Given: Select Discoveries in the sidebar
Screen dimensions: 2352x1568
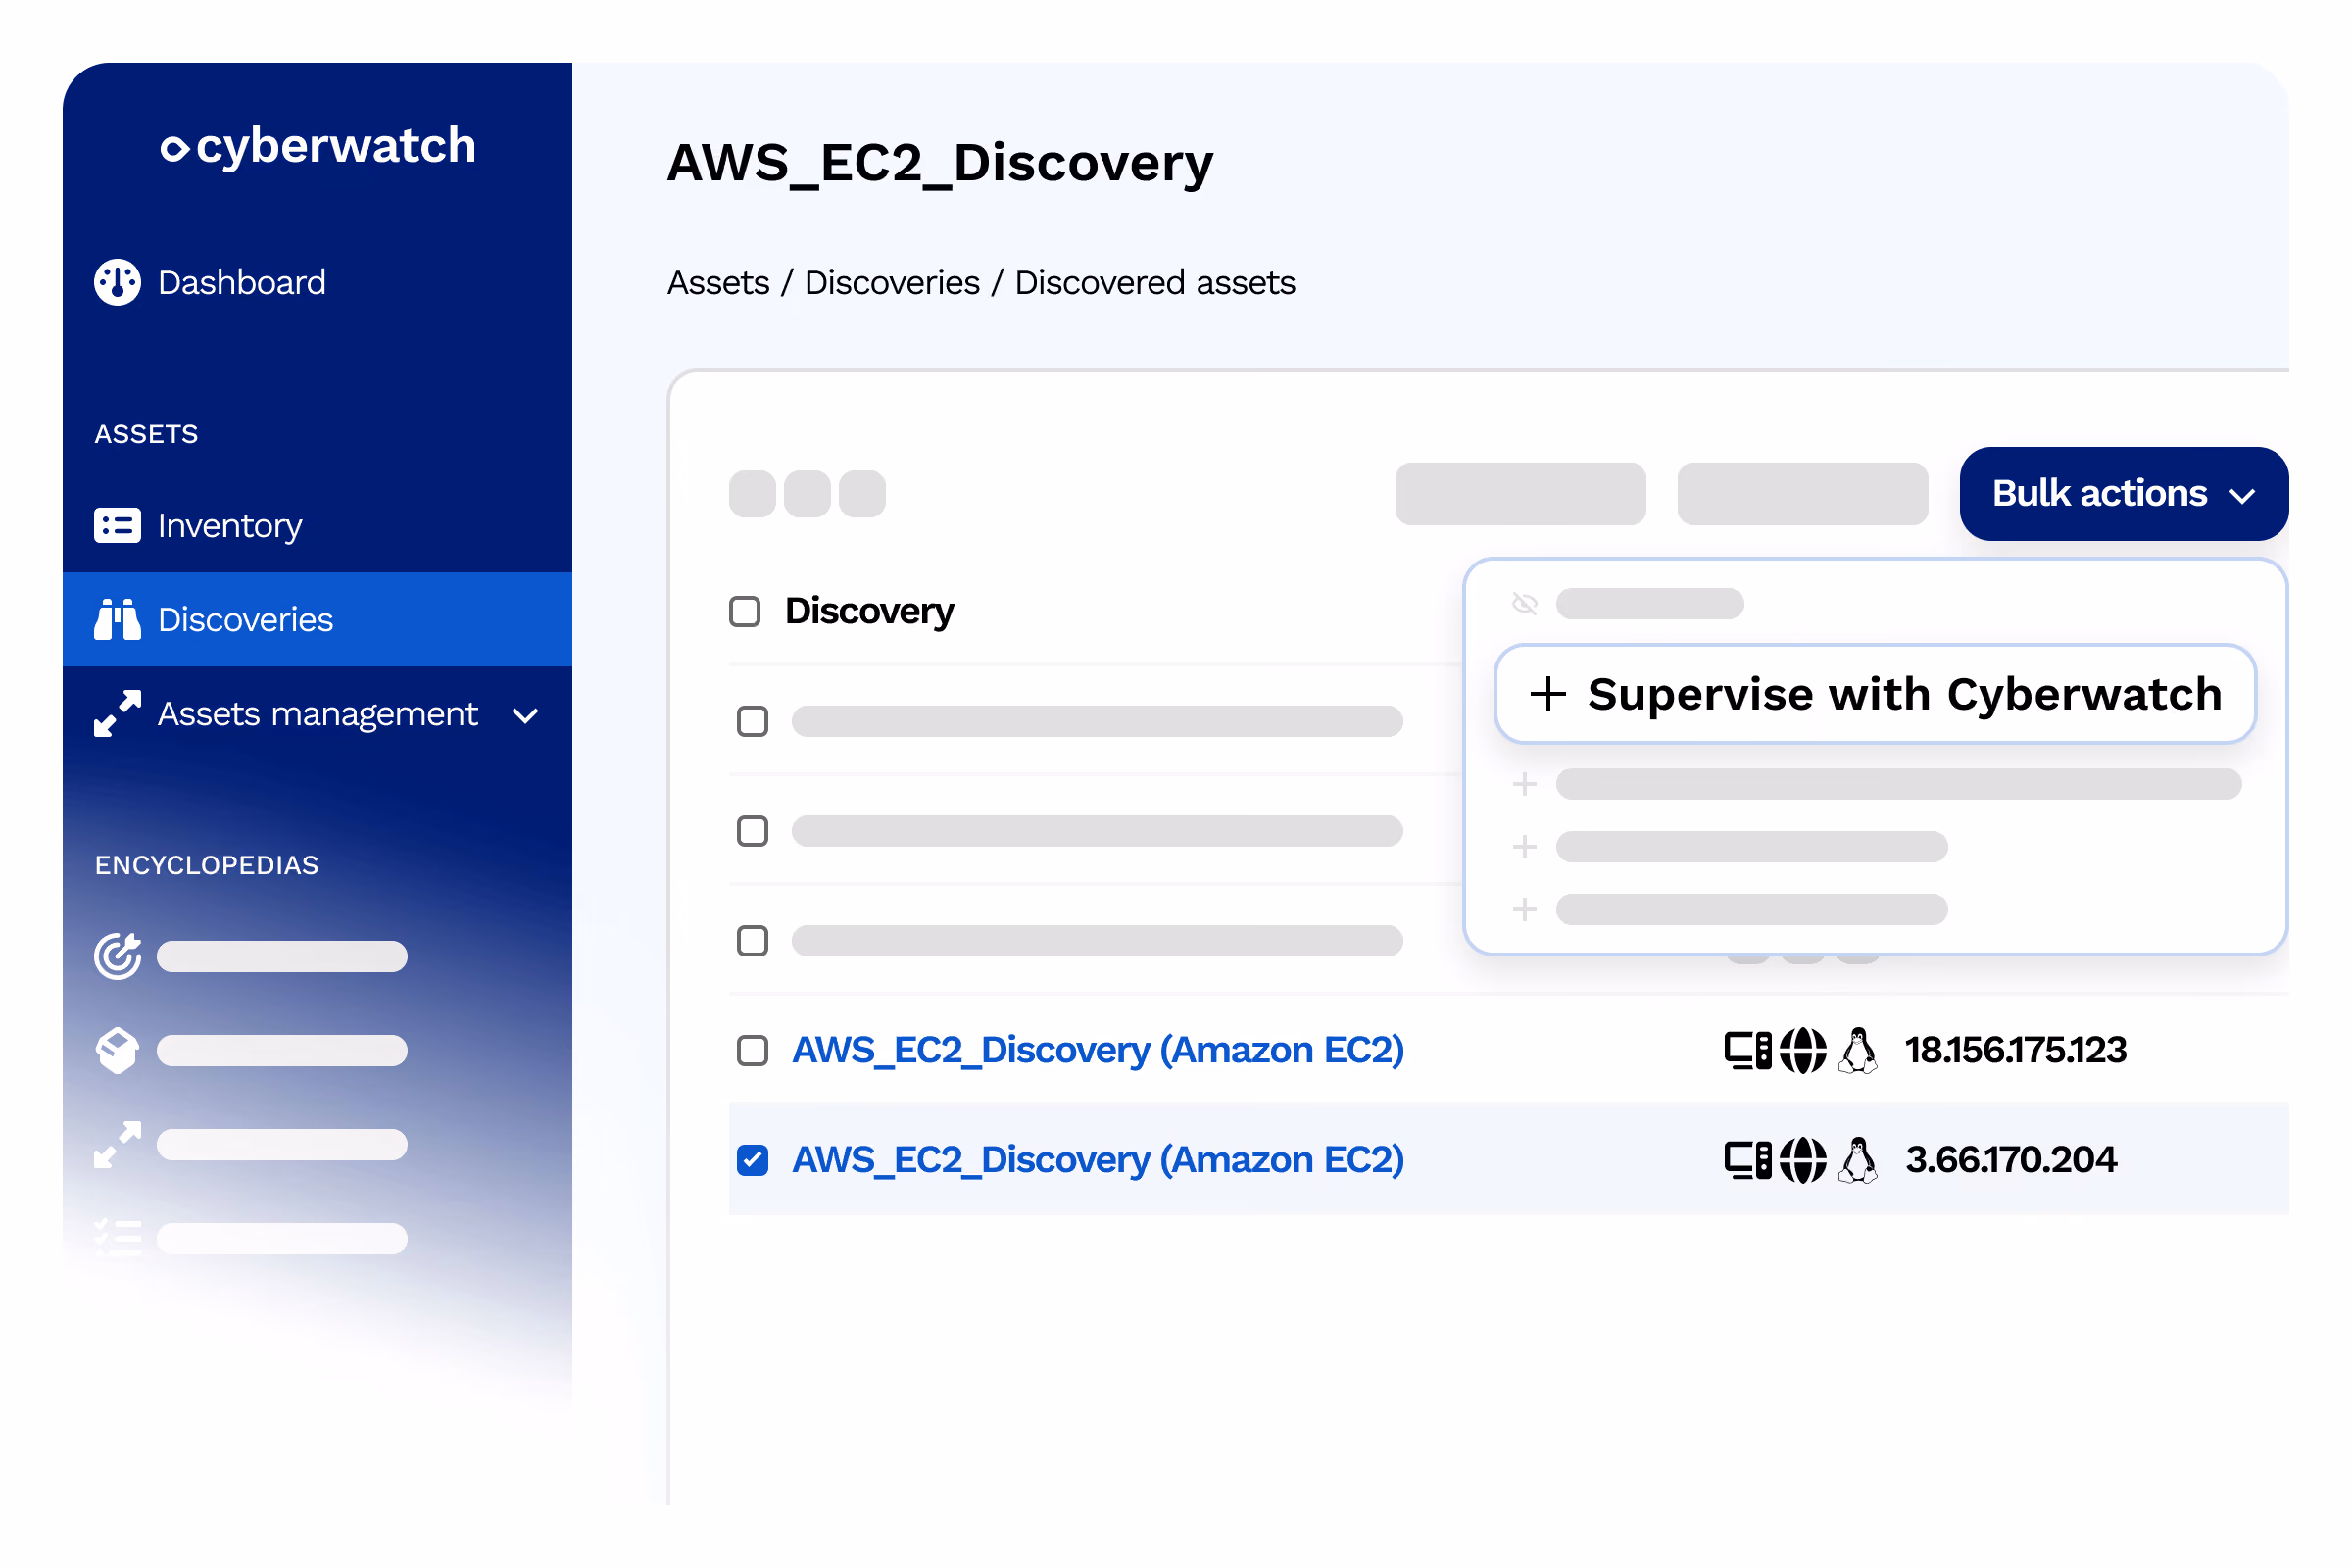Looking at the screenshot, I should click(x=317, y=619).
